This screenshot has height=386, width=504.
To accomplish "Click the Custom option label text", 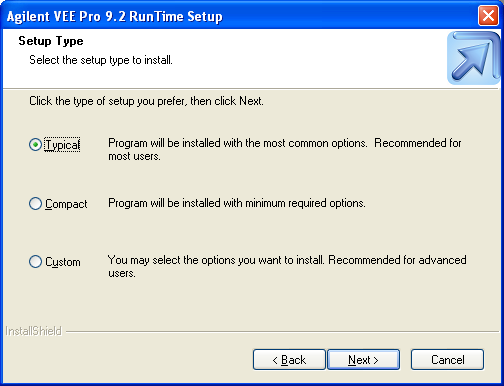I will 63,262.
